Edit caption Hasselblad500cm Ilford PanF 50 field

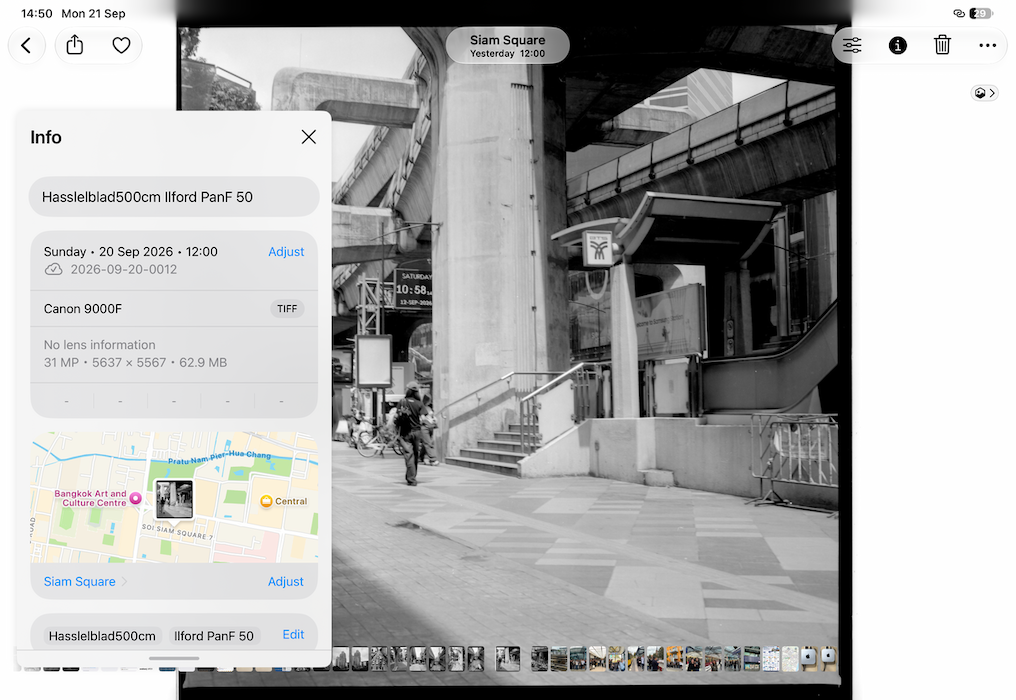pyautogui.click(x=174, y=197)
